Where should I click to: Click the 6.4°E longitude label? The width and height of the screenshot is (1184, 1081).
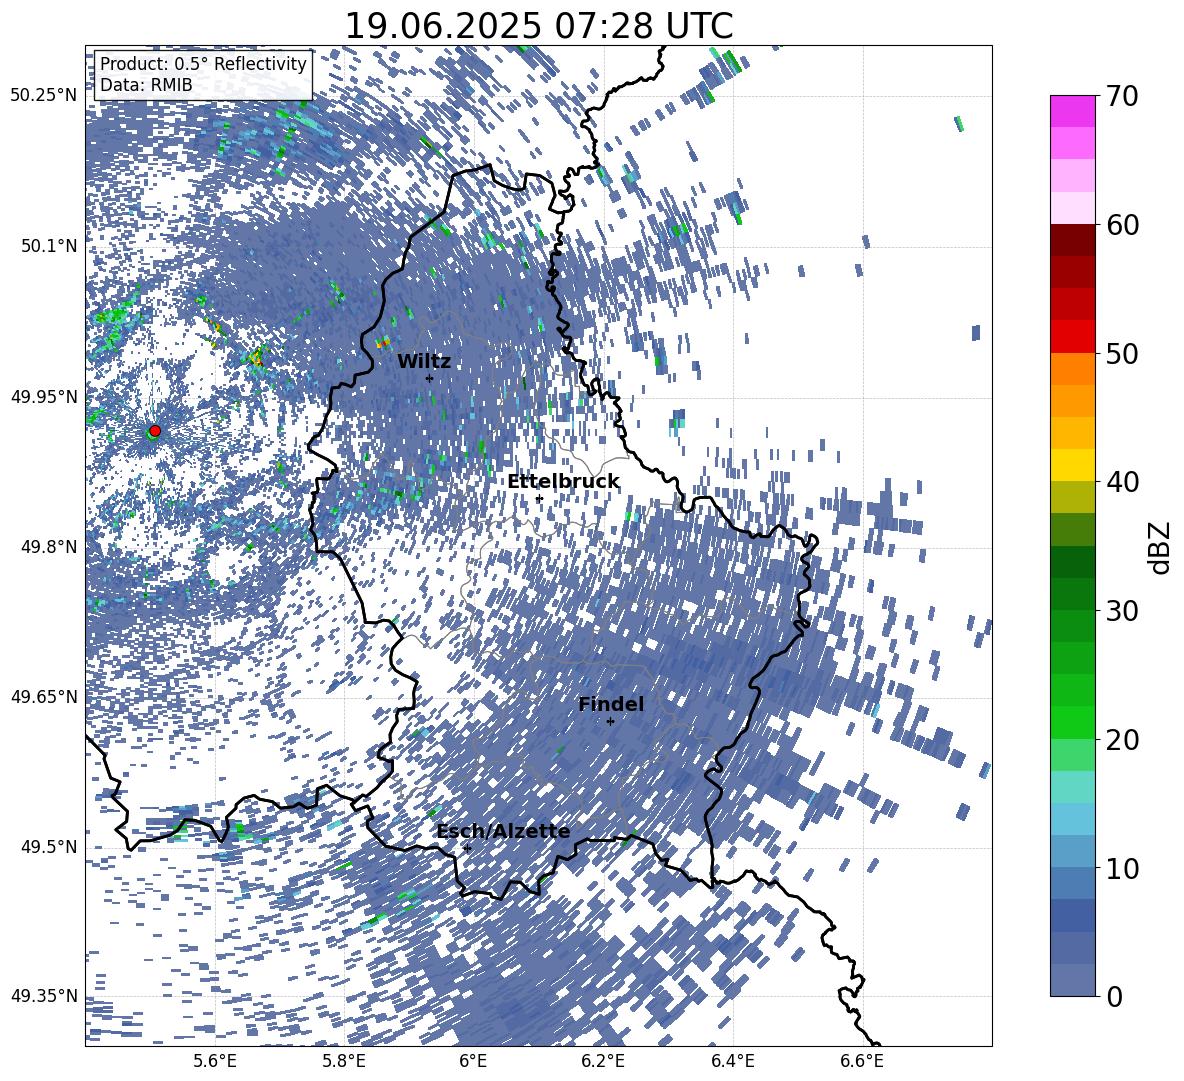(x=732, y=1061)
